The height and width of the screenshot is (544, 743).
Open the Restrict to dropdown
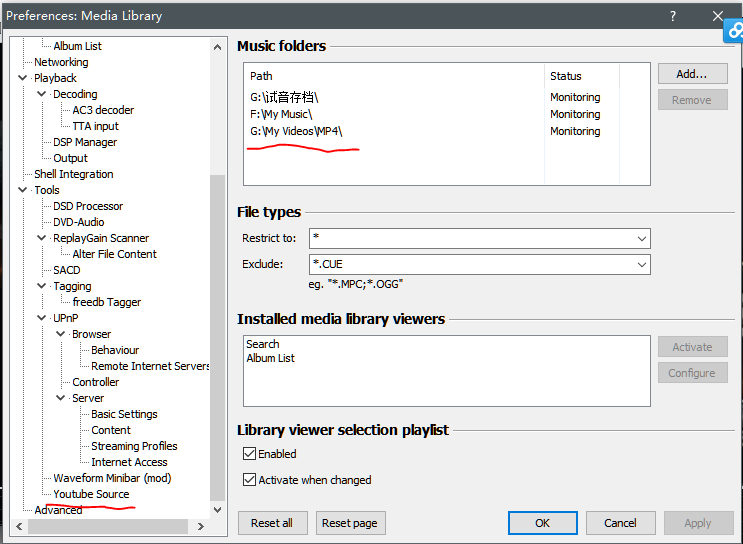(x=641, y=239)
